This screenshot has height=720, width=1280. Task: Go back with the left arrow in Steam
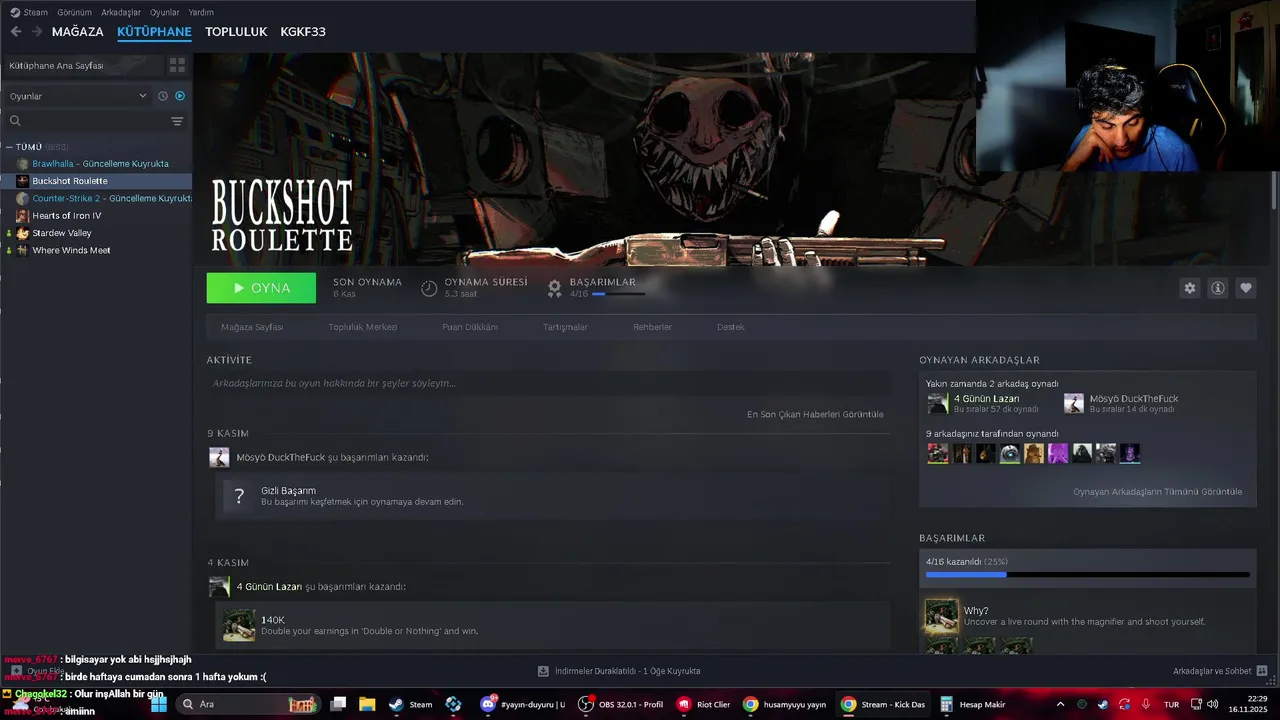click(x=16, y=32)
